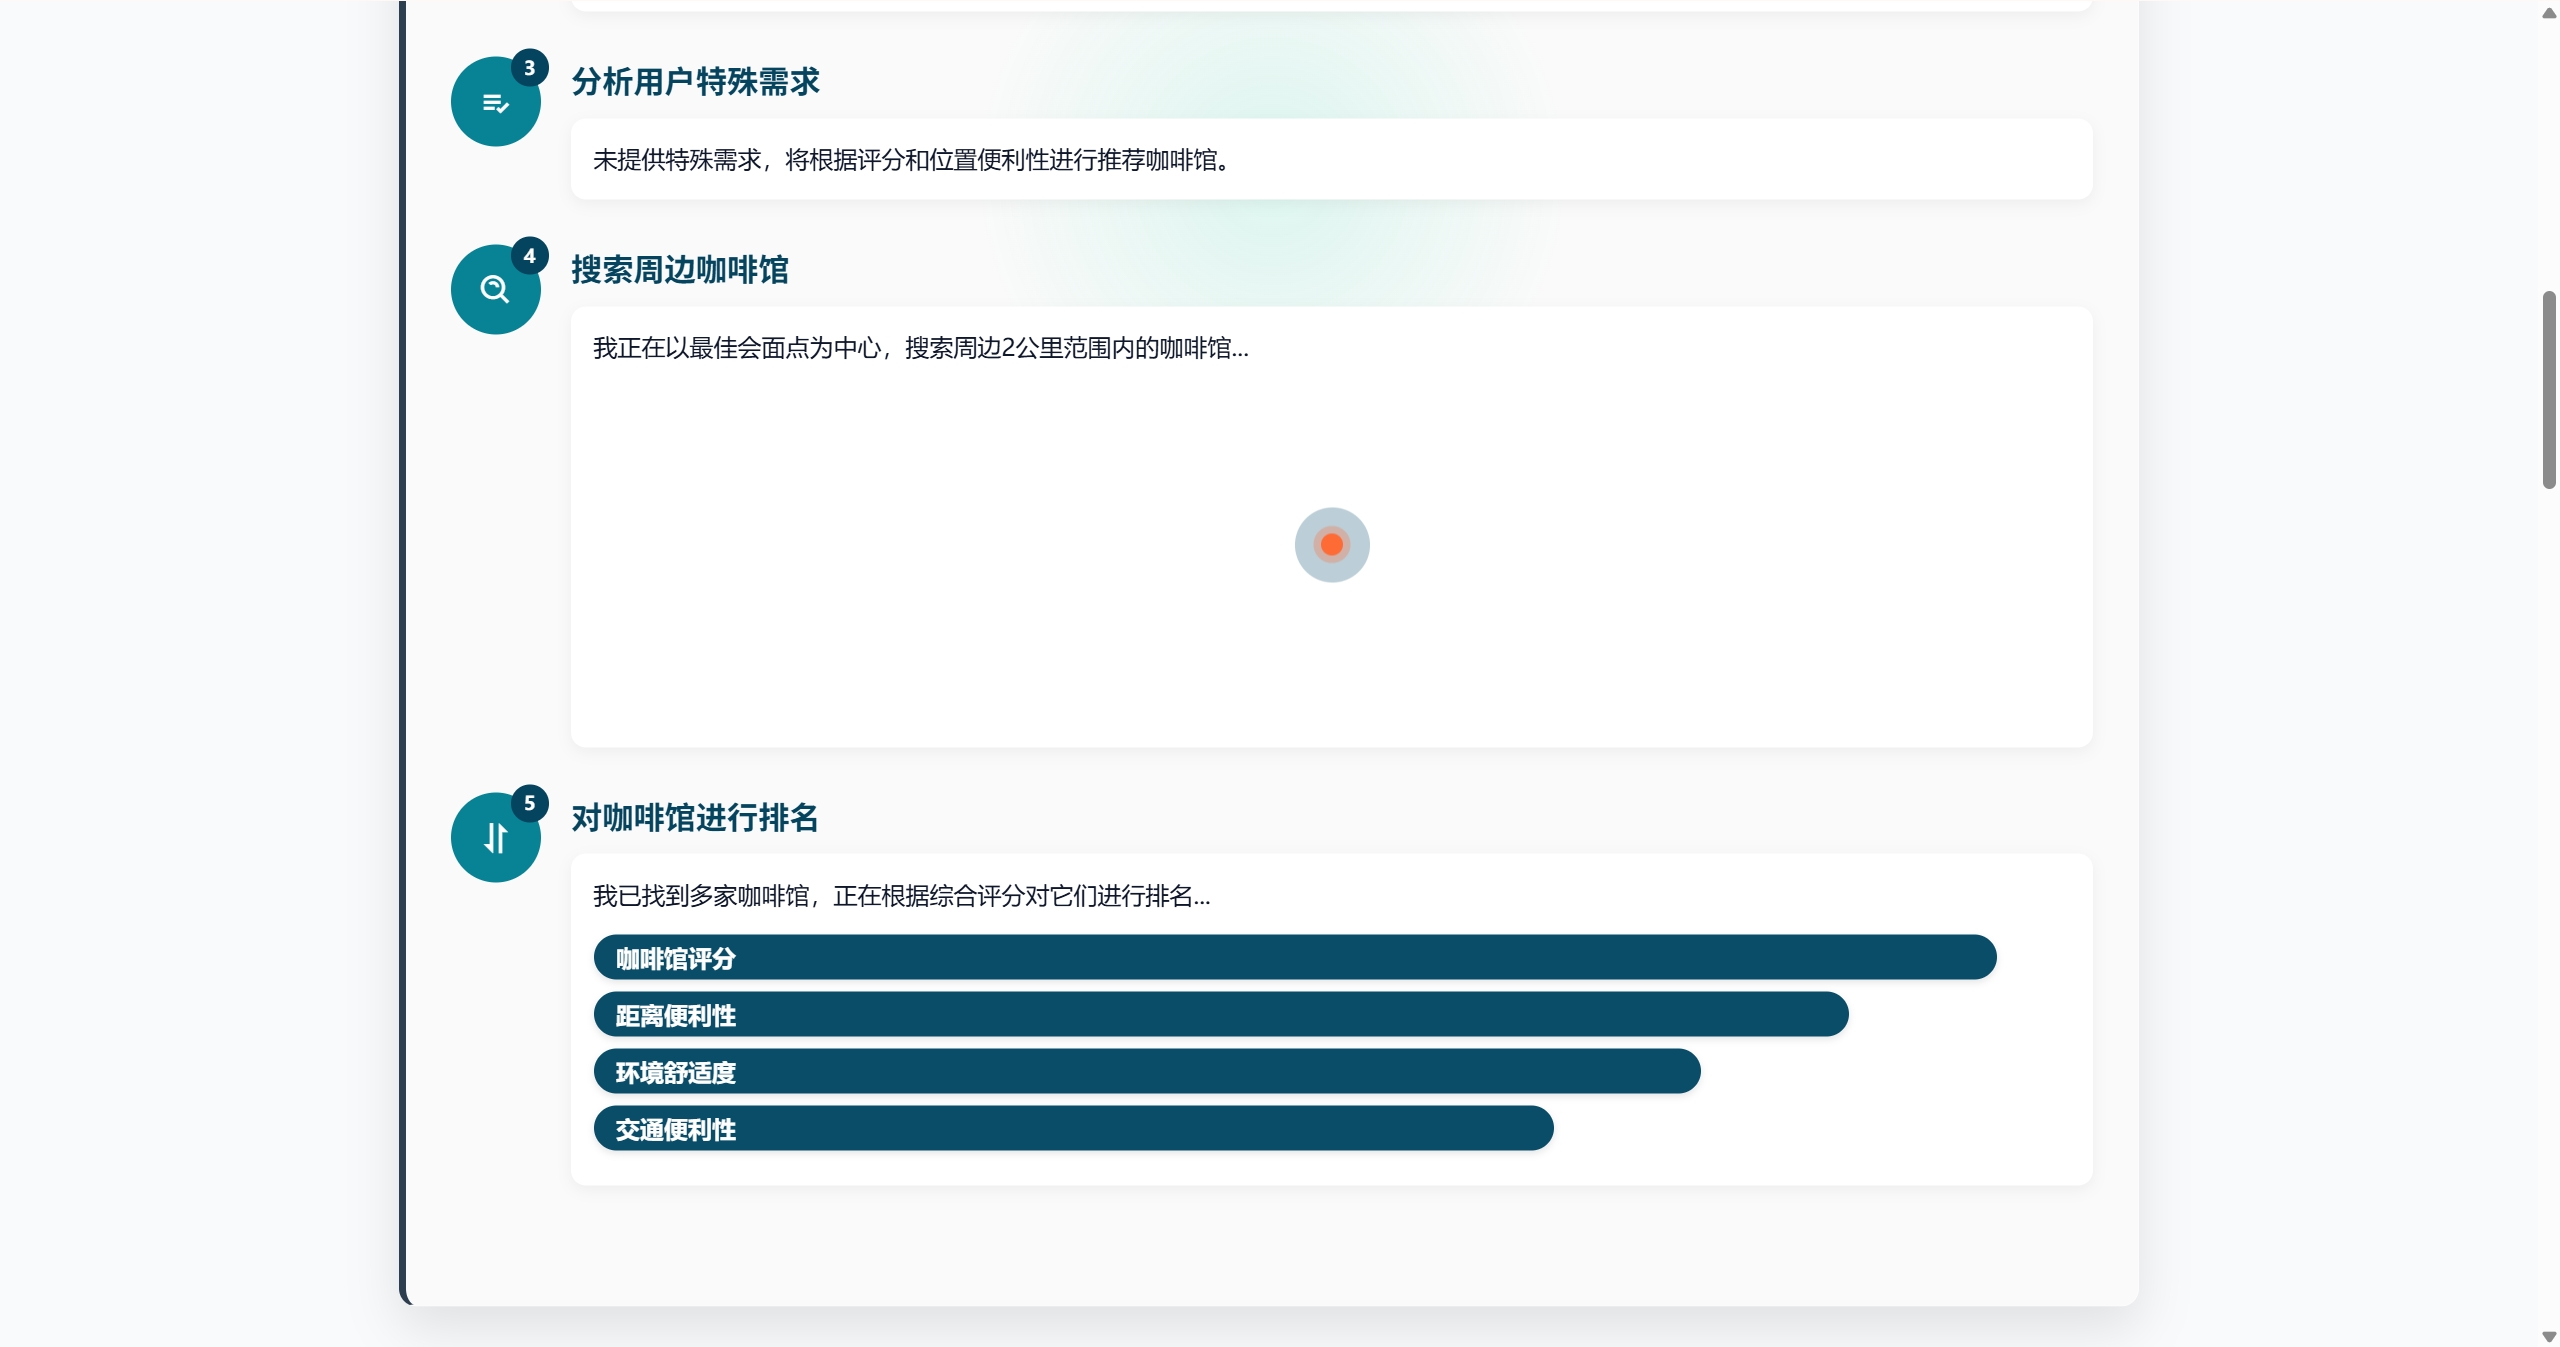Click the vertical scrollbar thumb
This screenshot has height=1347, width=2560.
2548,390
